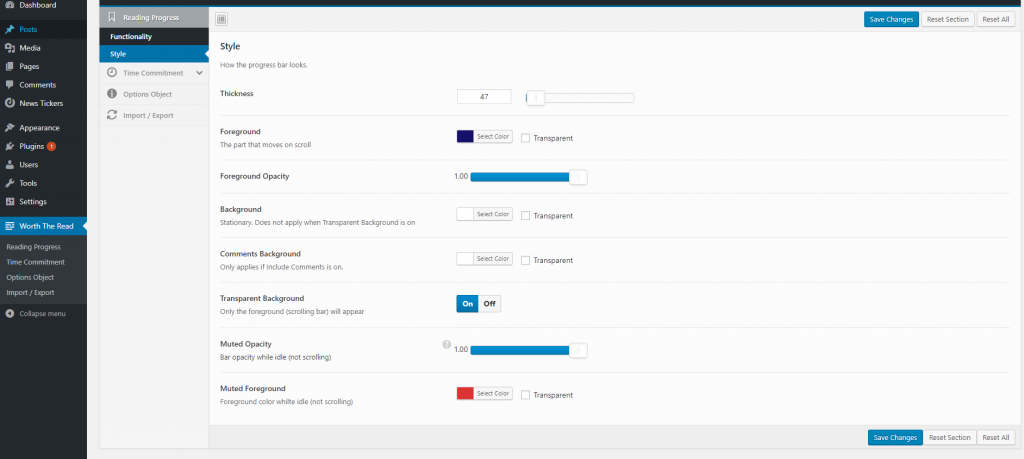The width and height of the screenshot is (1024, 459).
Task: Switch to the Functionality tab
Action: click(131, 36)
